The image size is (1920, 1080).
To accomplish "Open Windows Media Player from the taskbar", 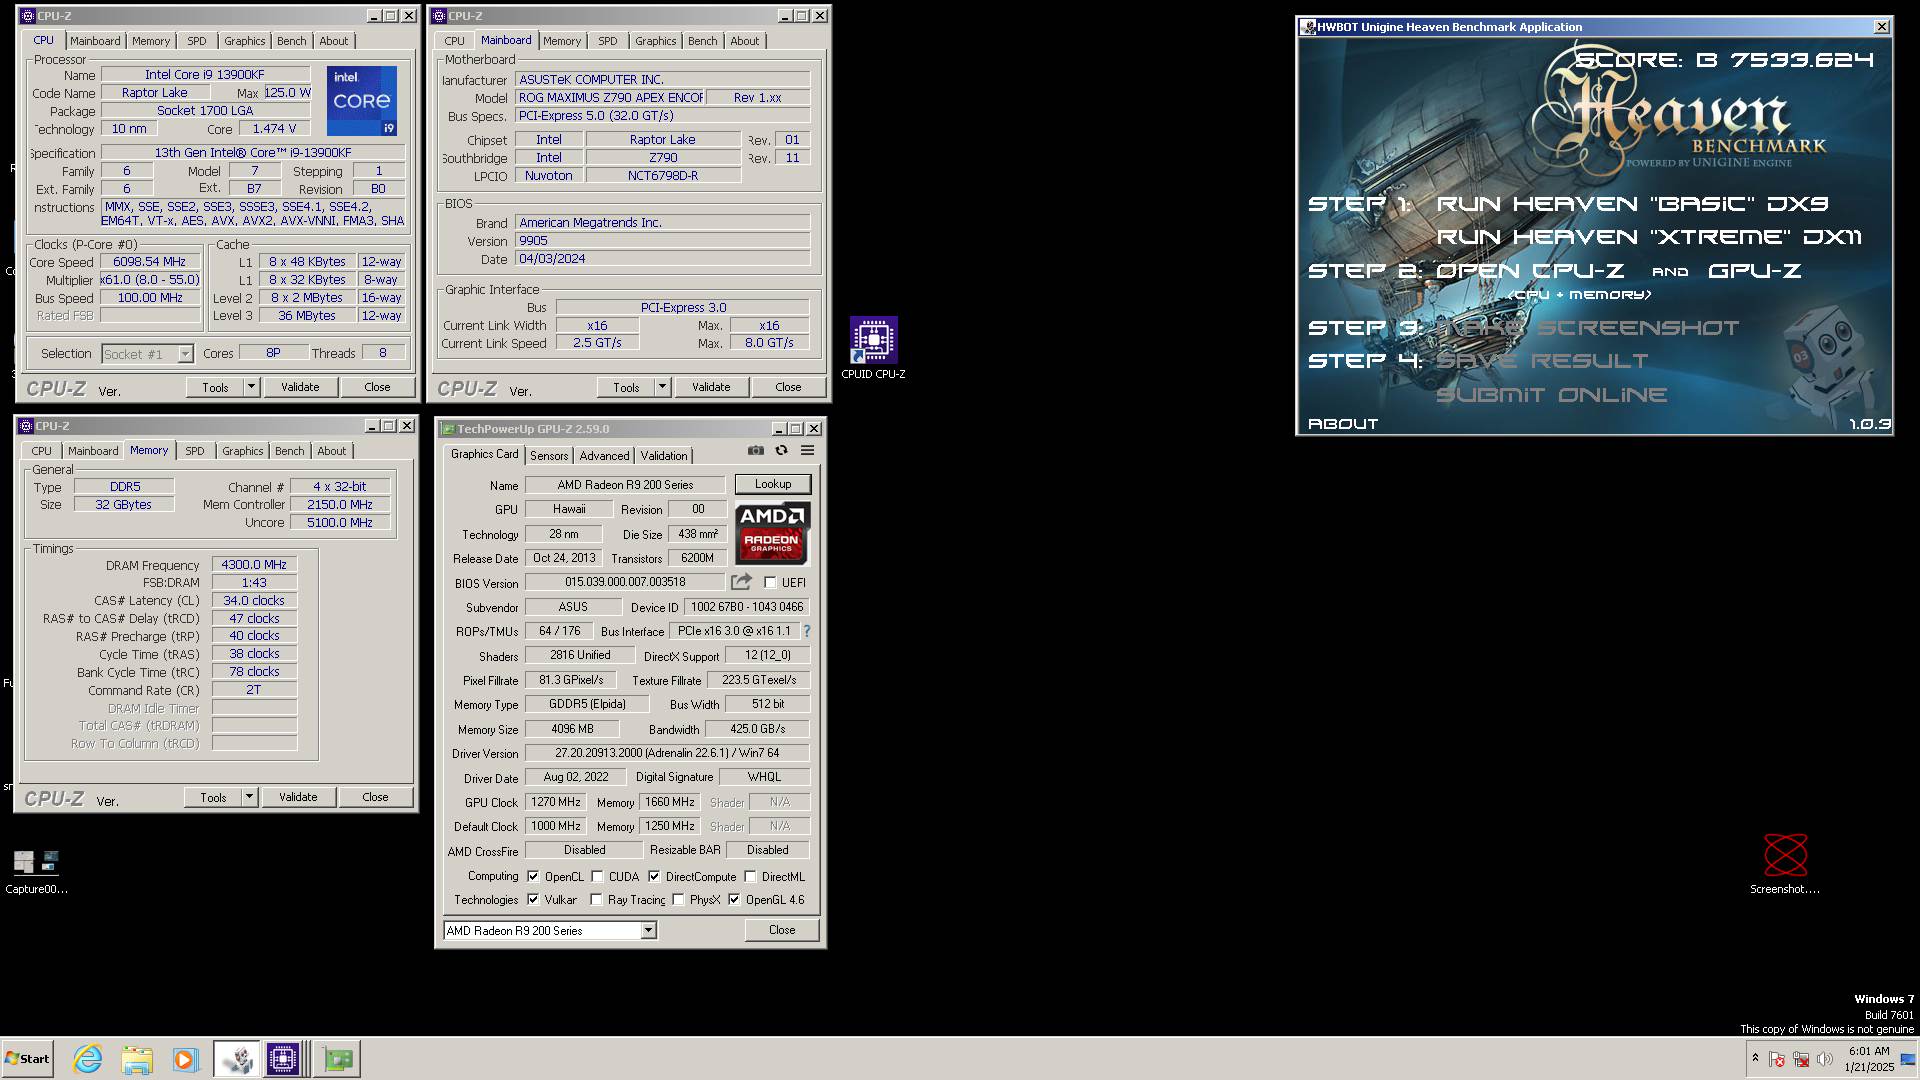I will coord(185,1059).
